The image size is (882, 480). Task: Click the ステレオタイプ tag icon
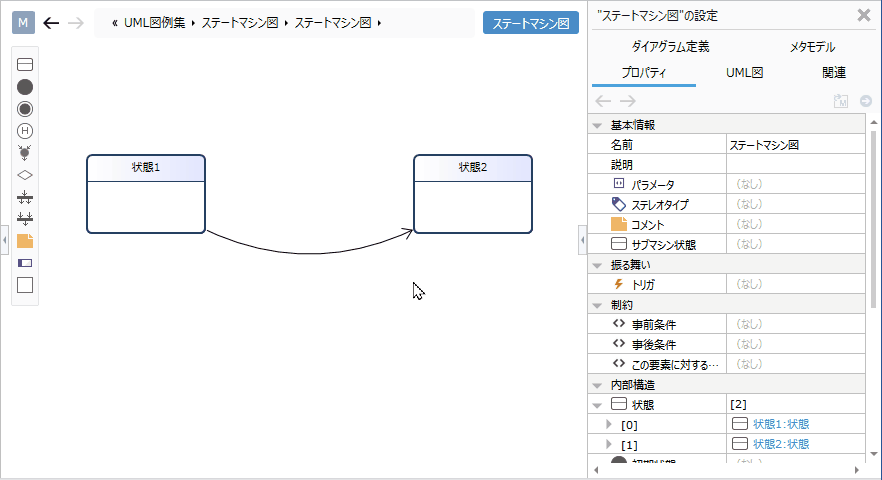point(619,204)
